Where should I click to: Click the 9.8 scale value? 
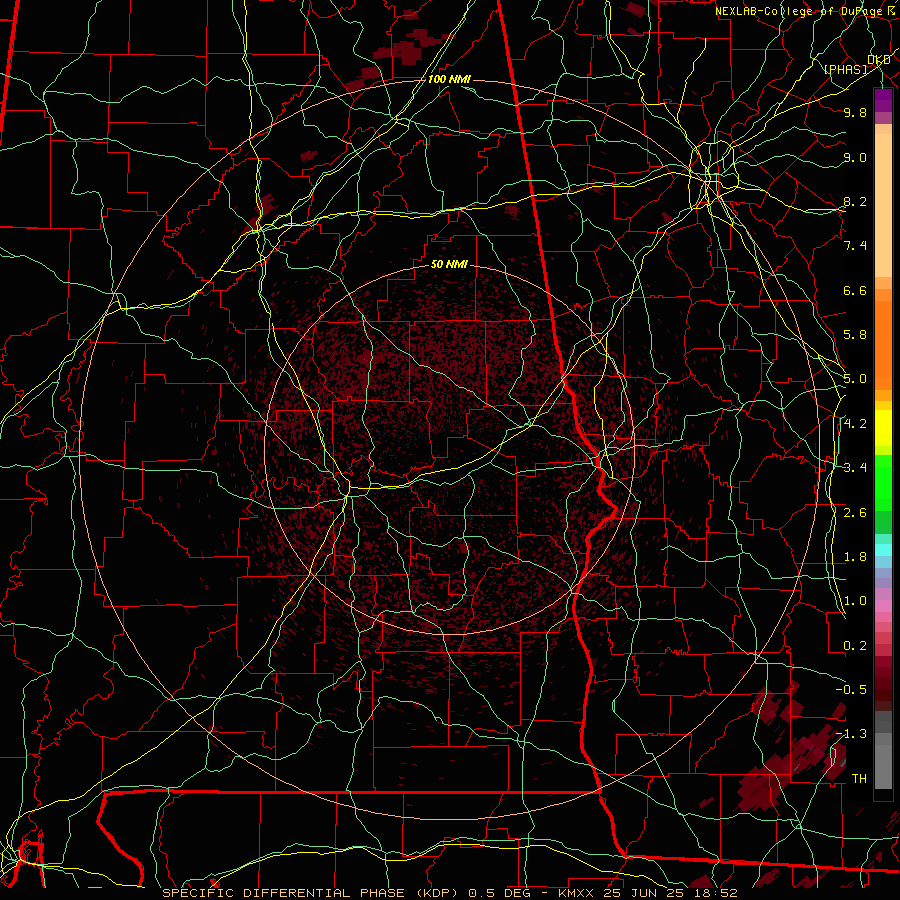point(855,112)
